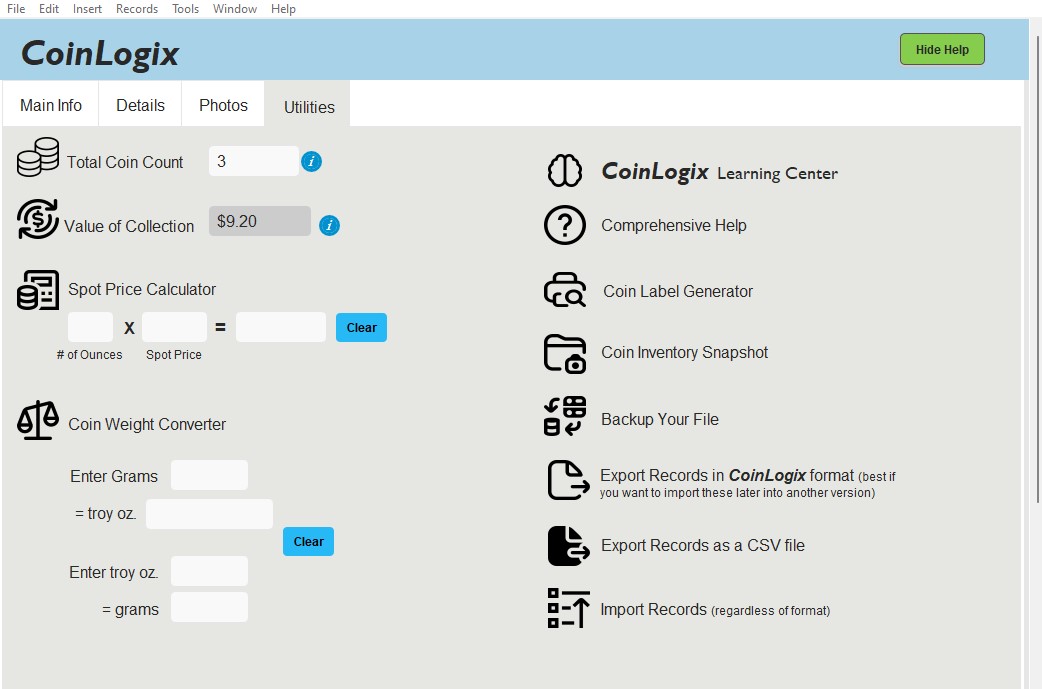
Task: Click the Spot Price Calculator result field
Action: pos(281,327)
